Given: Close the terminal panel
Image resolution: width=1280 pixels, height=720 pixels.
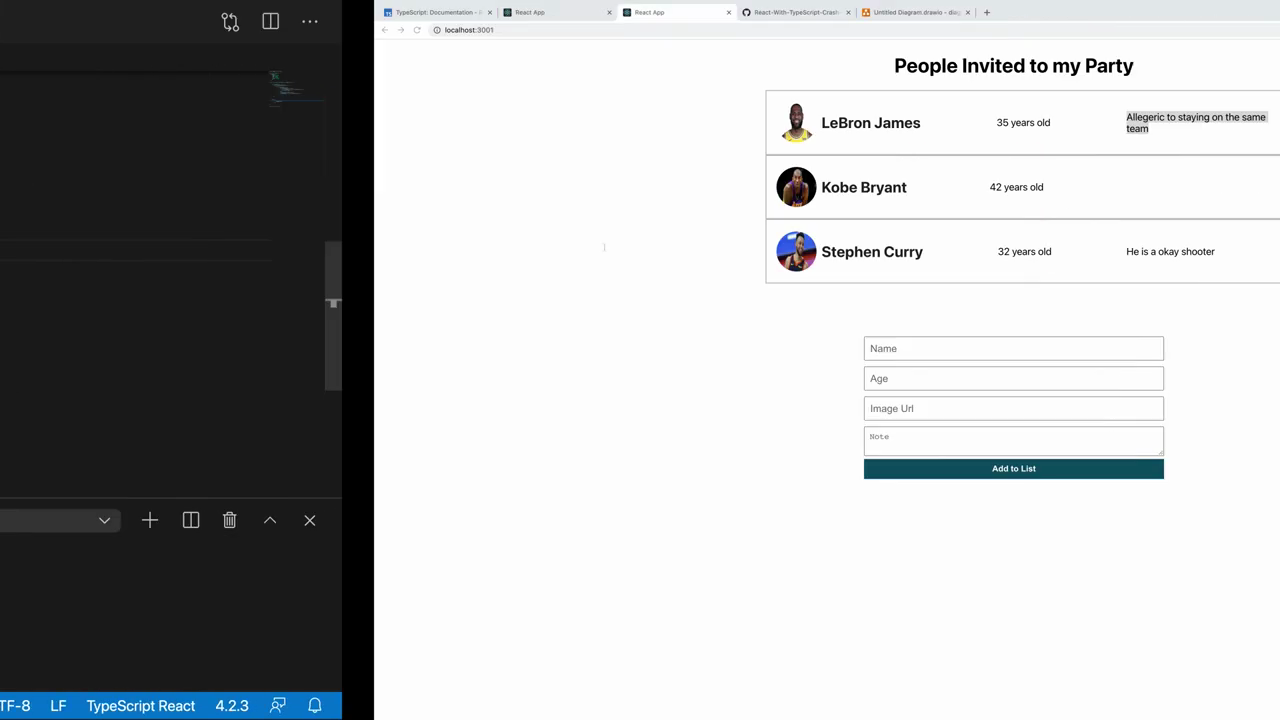Looking at the screenshot, I should click(x=310, y=520).
